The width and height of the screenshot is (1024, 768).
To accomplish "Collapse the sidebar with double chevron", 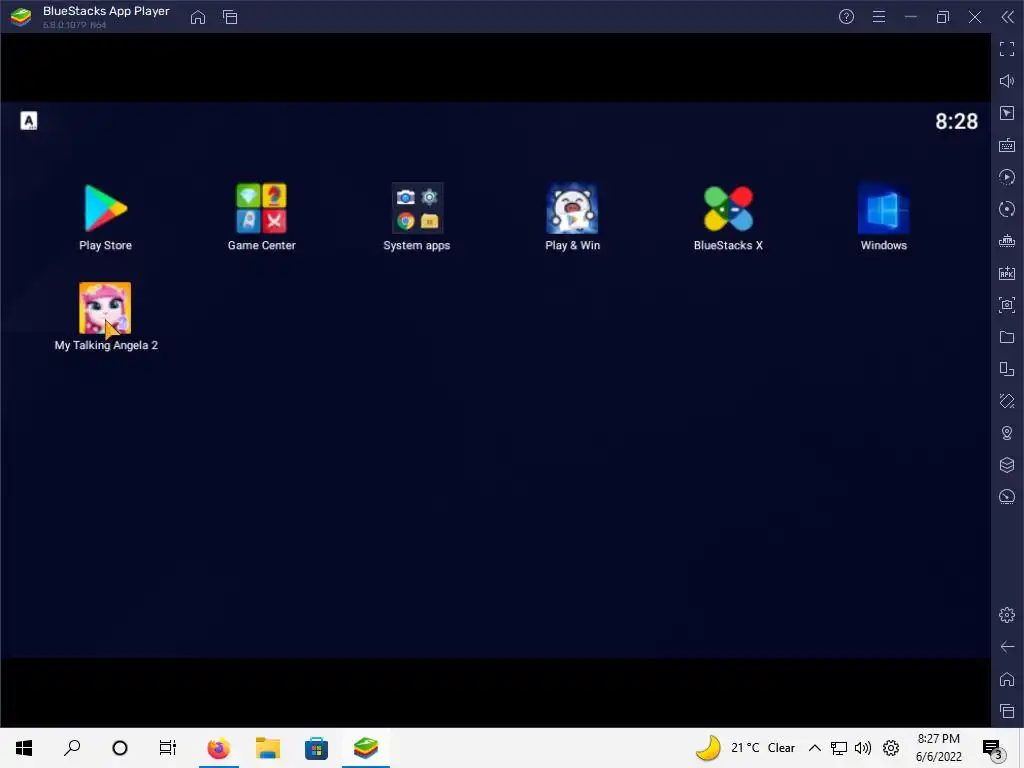I will tap(1008, 17).
